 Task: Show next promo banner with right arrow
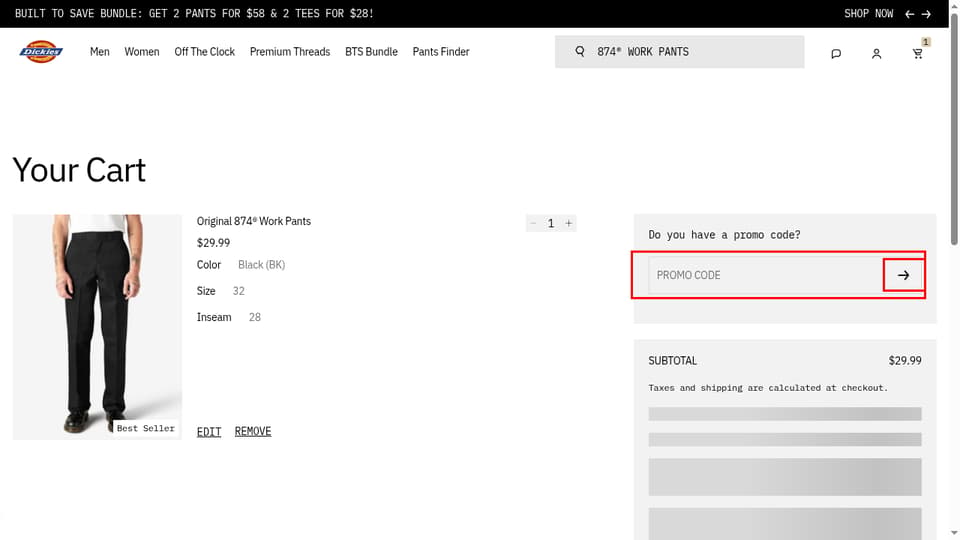(926, 14)
